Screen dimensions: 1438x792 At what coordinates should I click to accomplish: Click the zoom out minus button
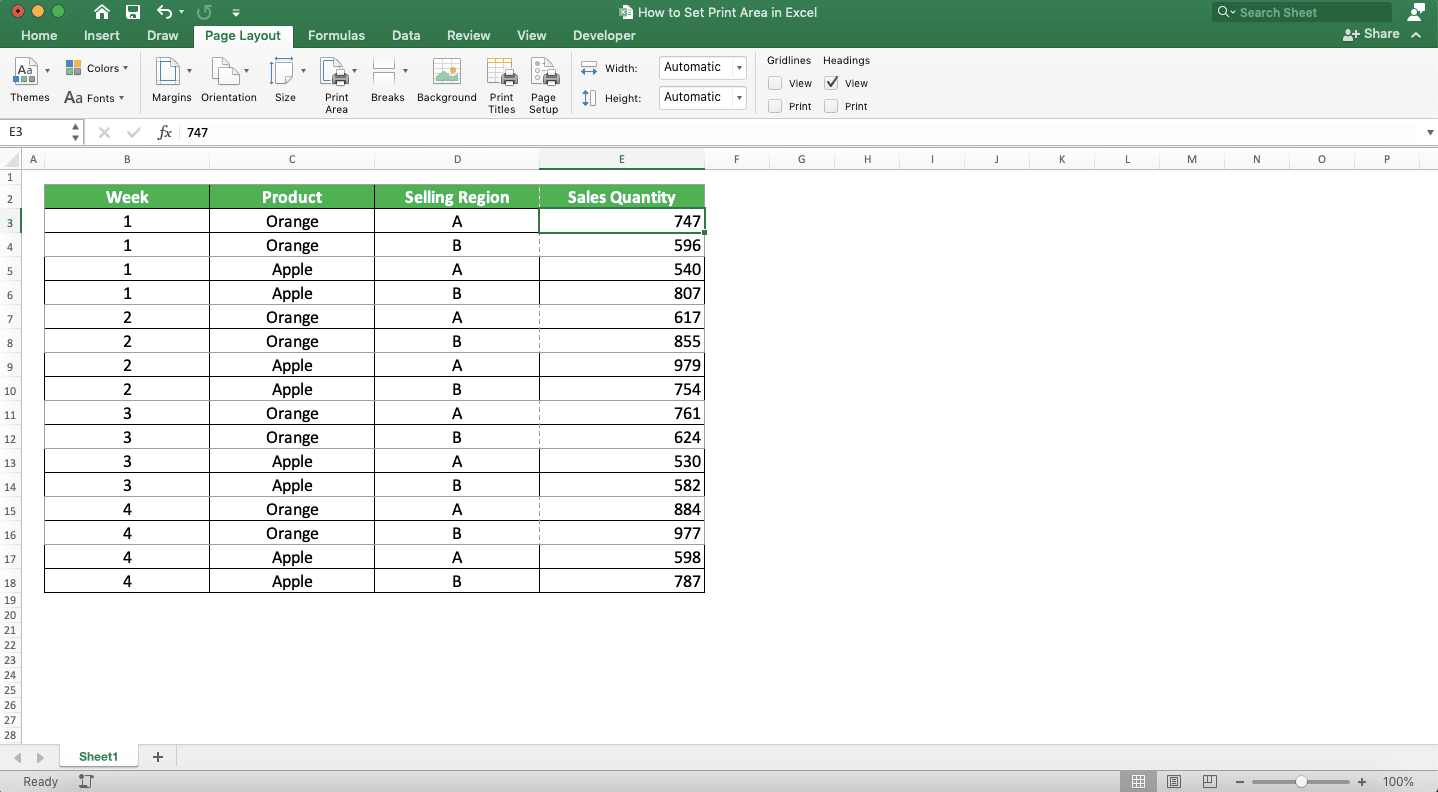tap(1240, 781)
